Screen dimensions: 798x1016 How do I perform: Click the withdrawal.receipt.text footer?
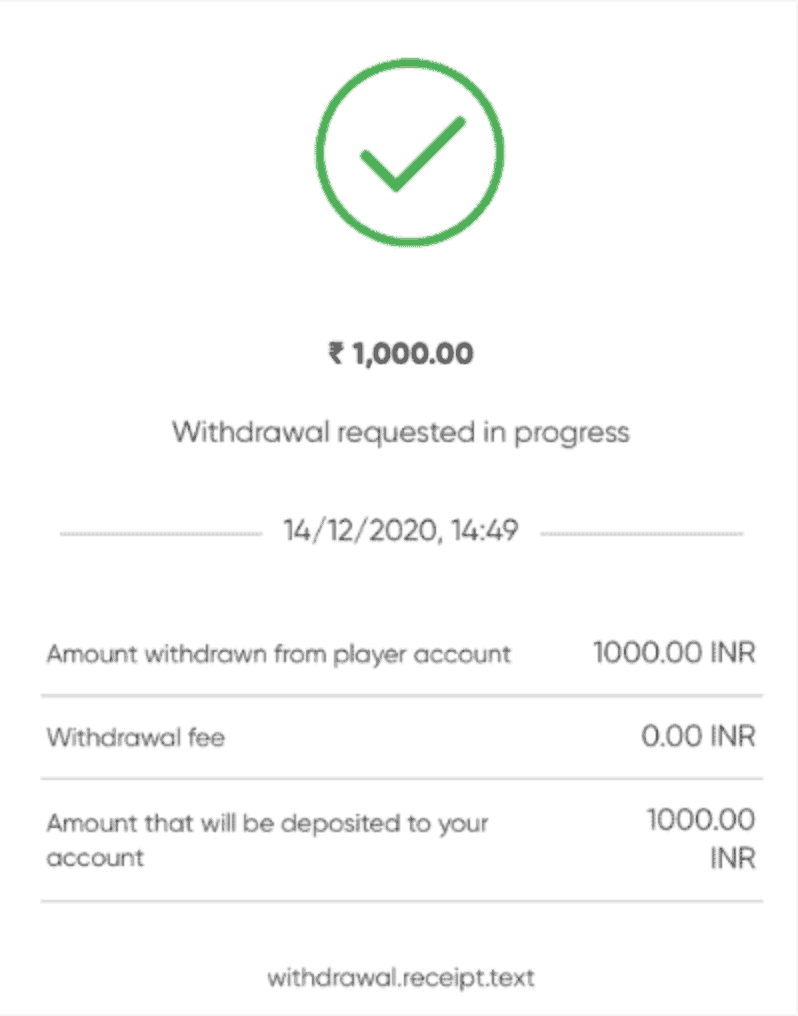(x=401, y=978)
